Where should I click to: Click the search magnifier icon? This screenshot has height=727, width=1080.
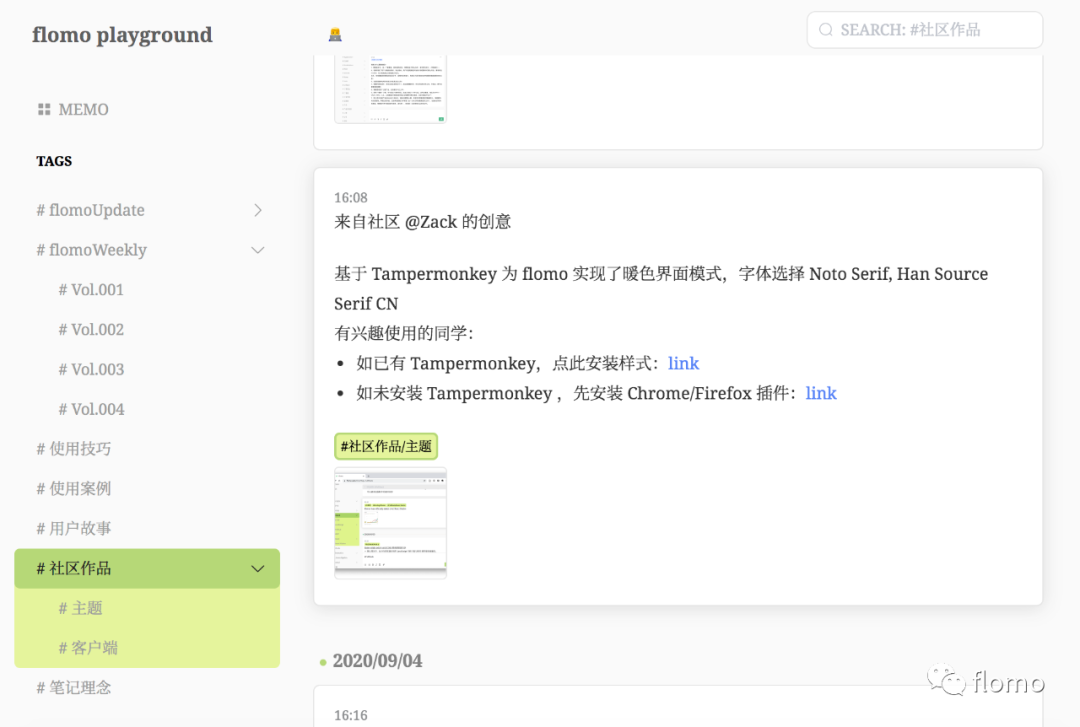click(825, 30)
